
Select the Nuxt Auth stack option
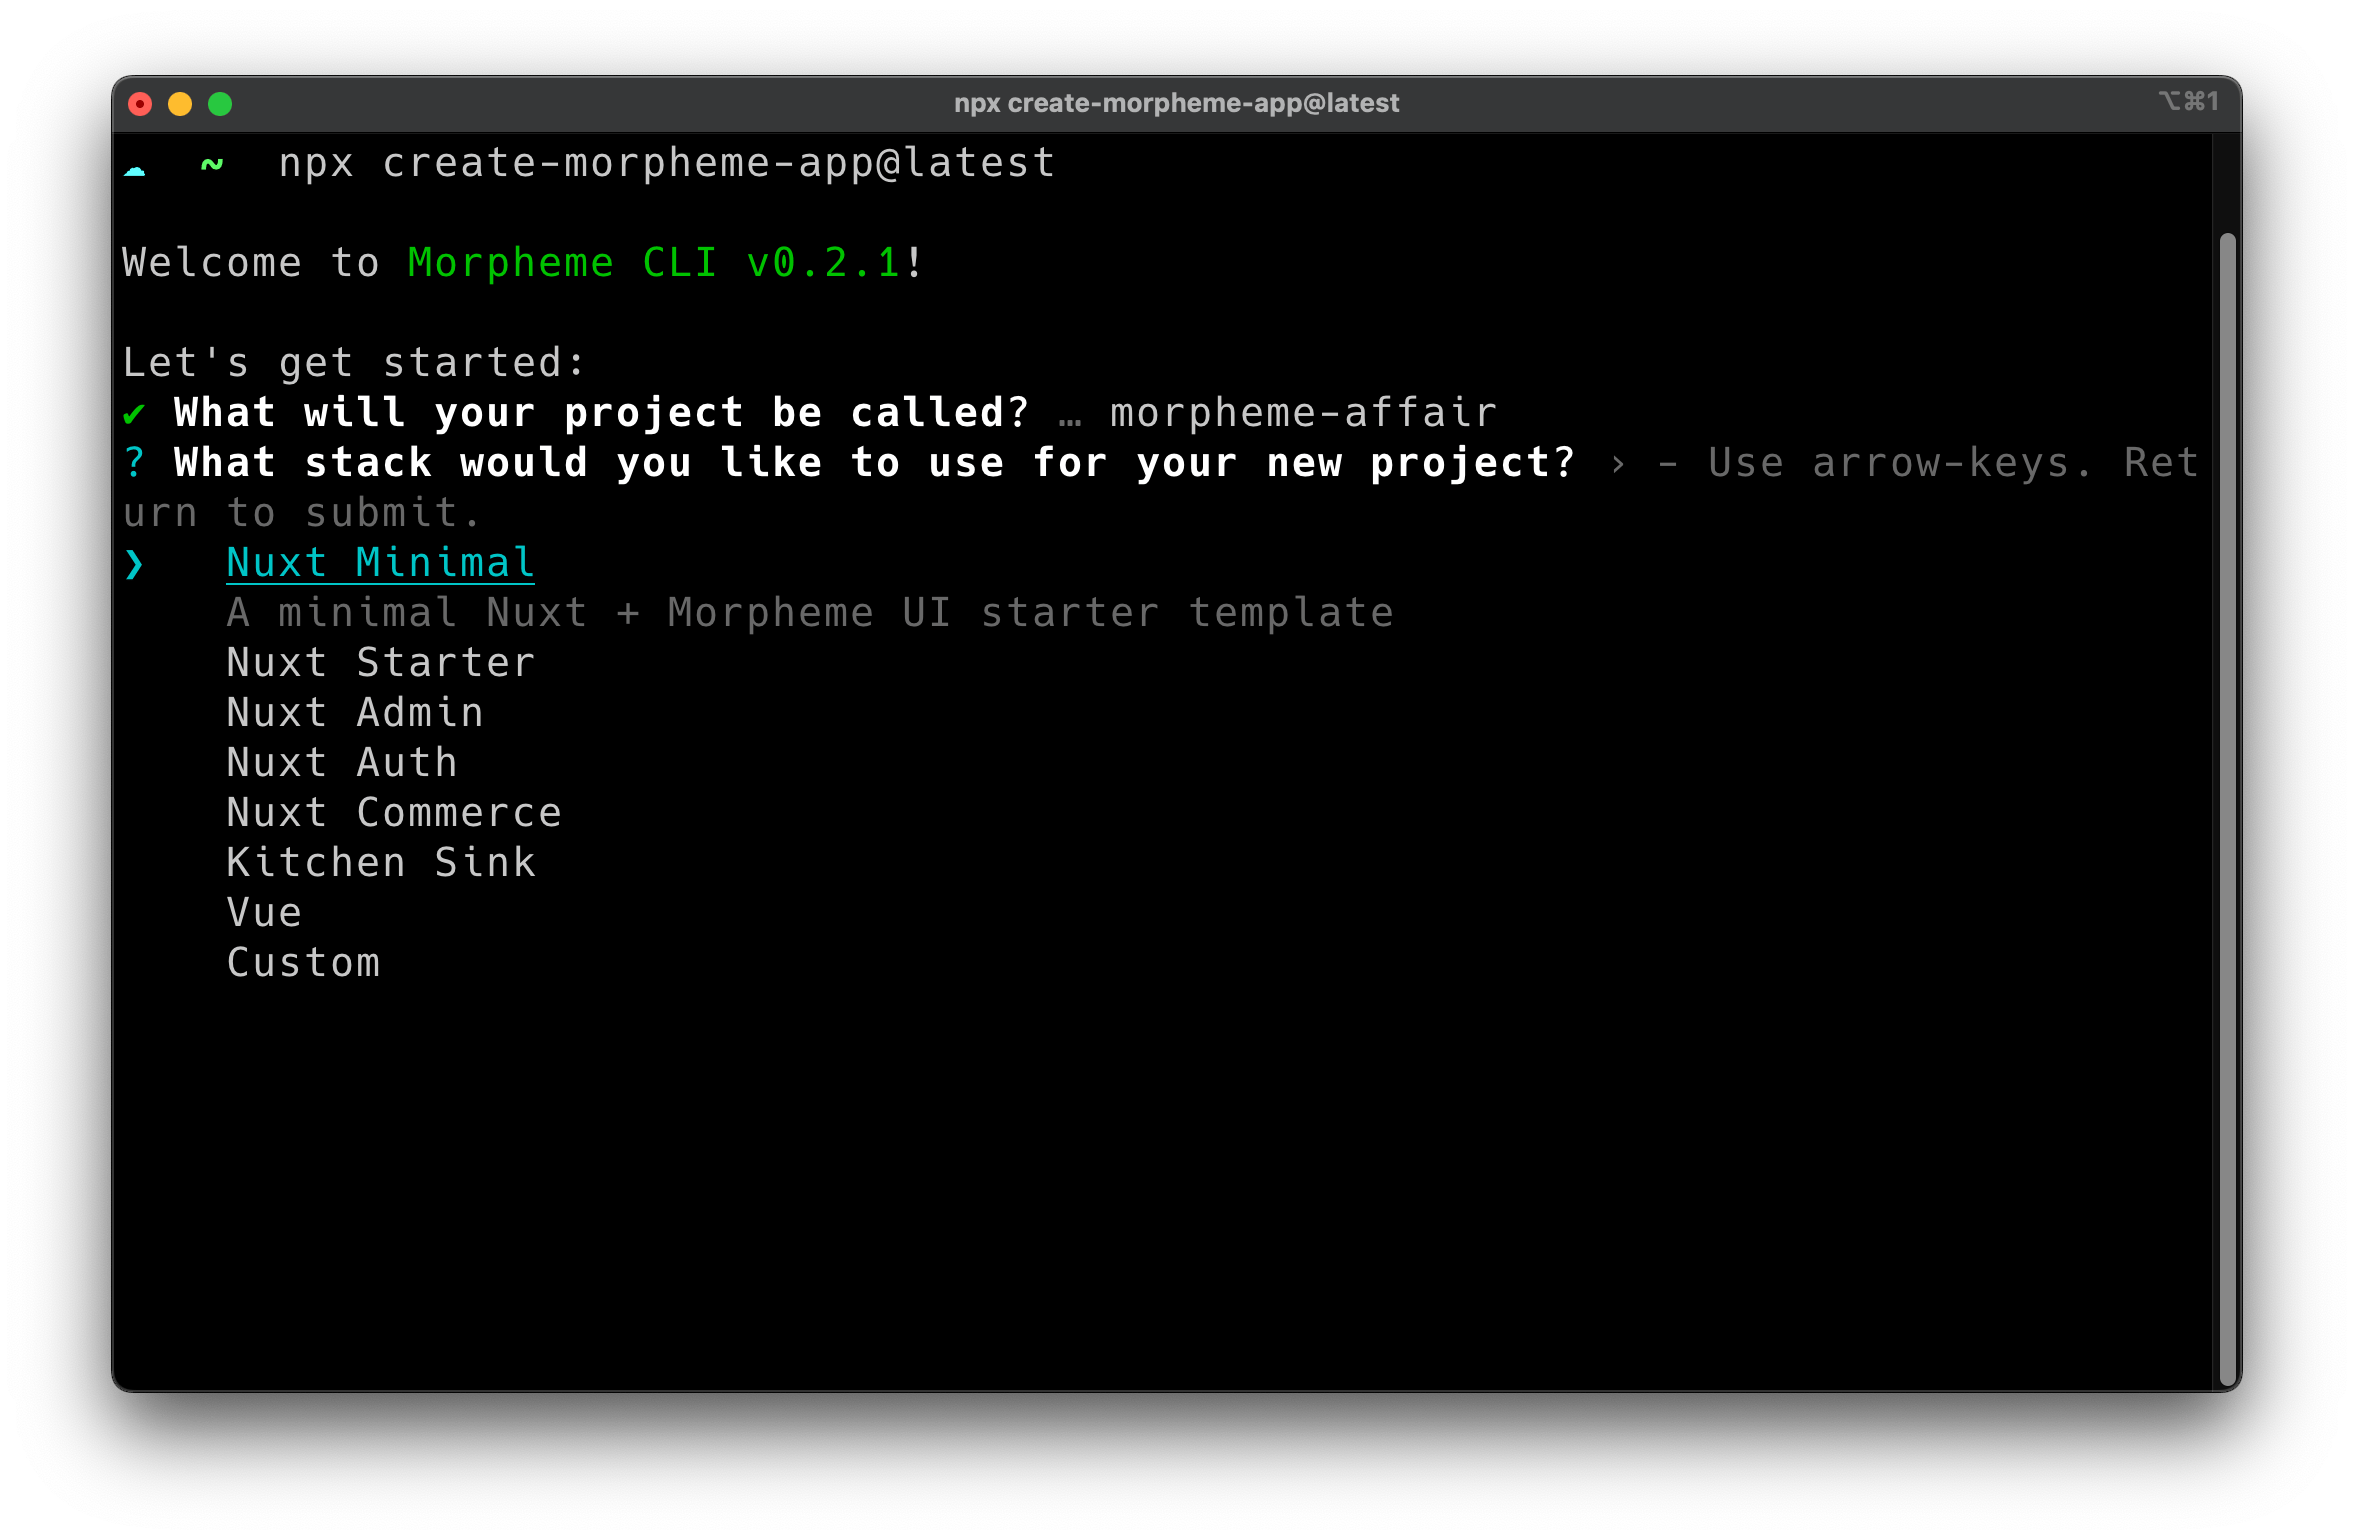342,763
